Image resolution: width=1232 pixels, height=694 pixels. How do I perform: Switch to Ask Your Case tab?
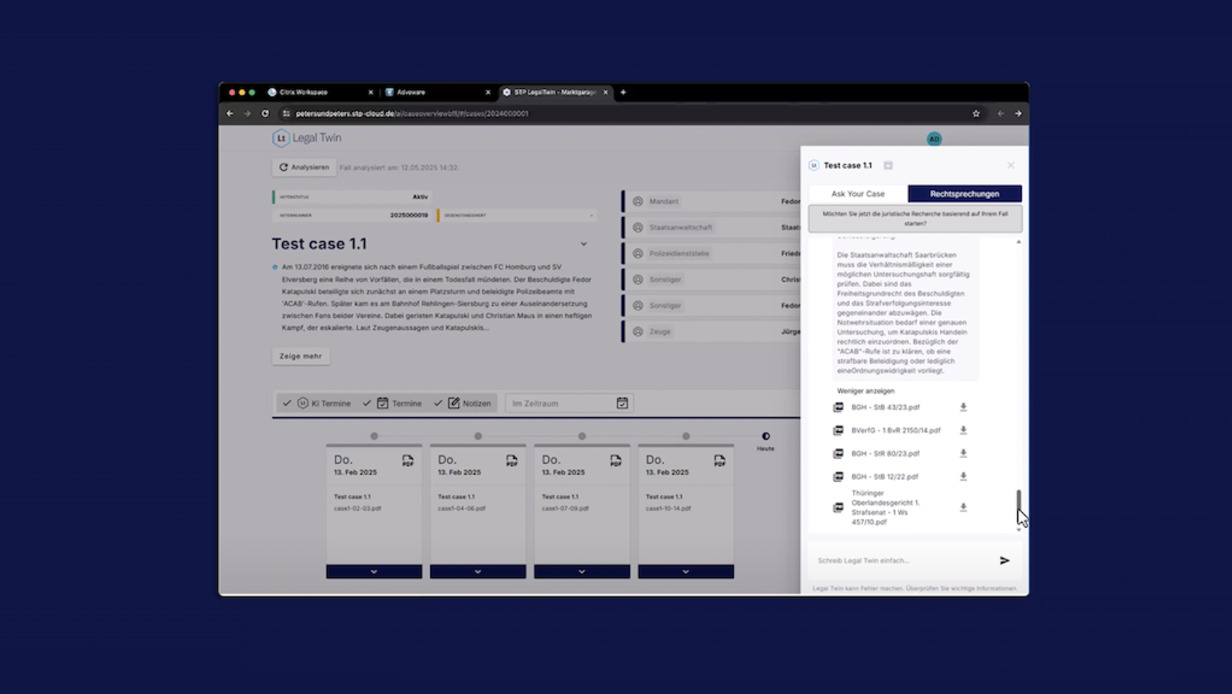pos(858,193)
